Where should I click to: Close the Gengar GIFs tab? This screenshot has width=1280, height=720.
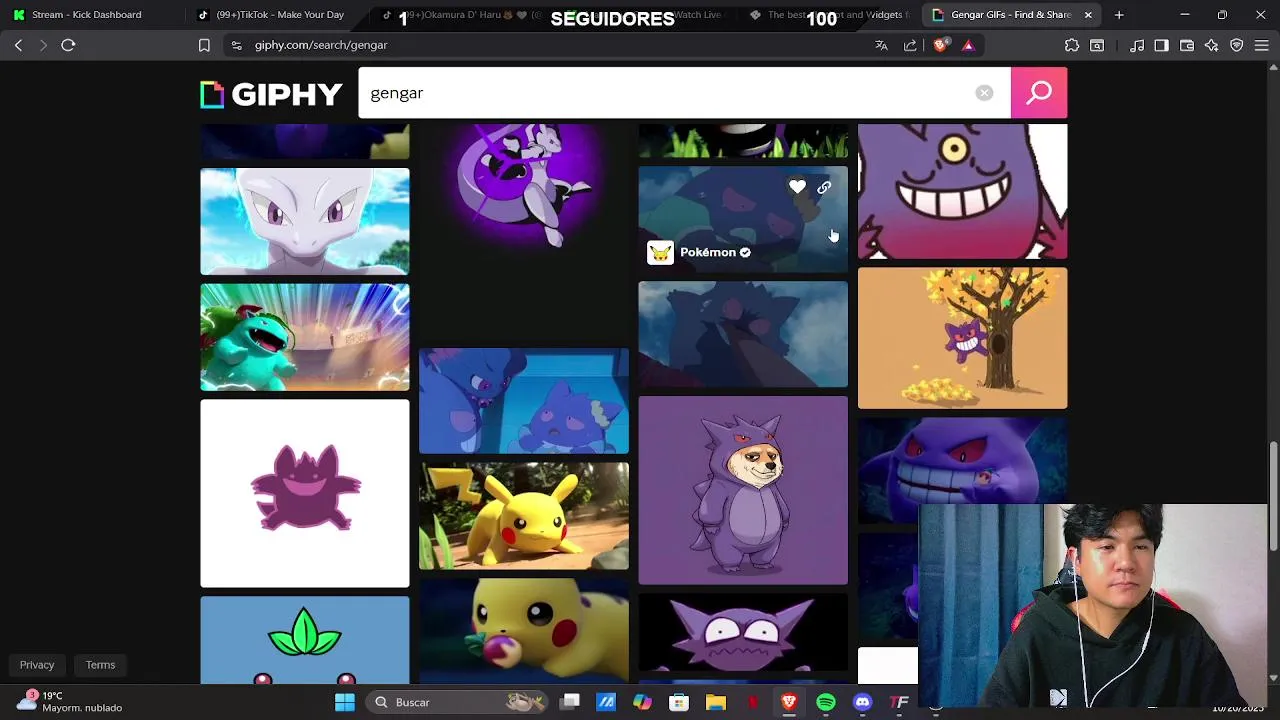[1088, 15]
